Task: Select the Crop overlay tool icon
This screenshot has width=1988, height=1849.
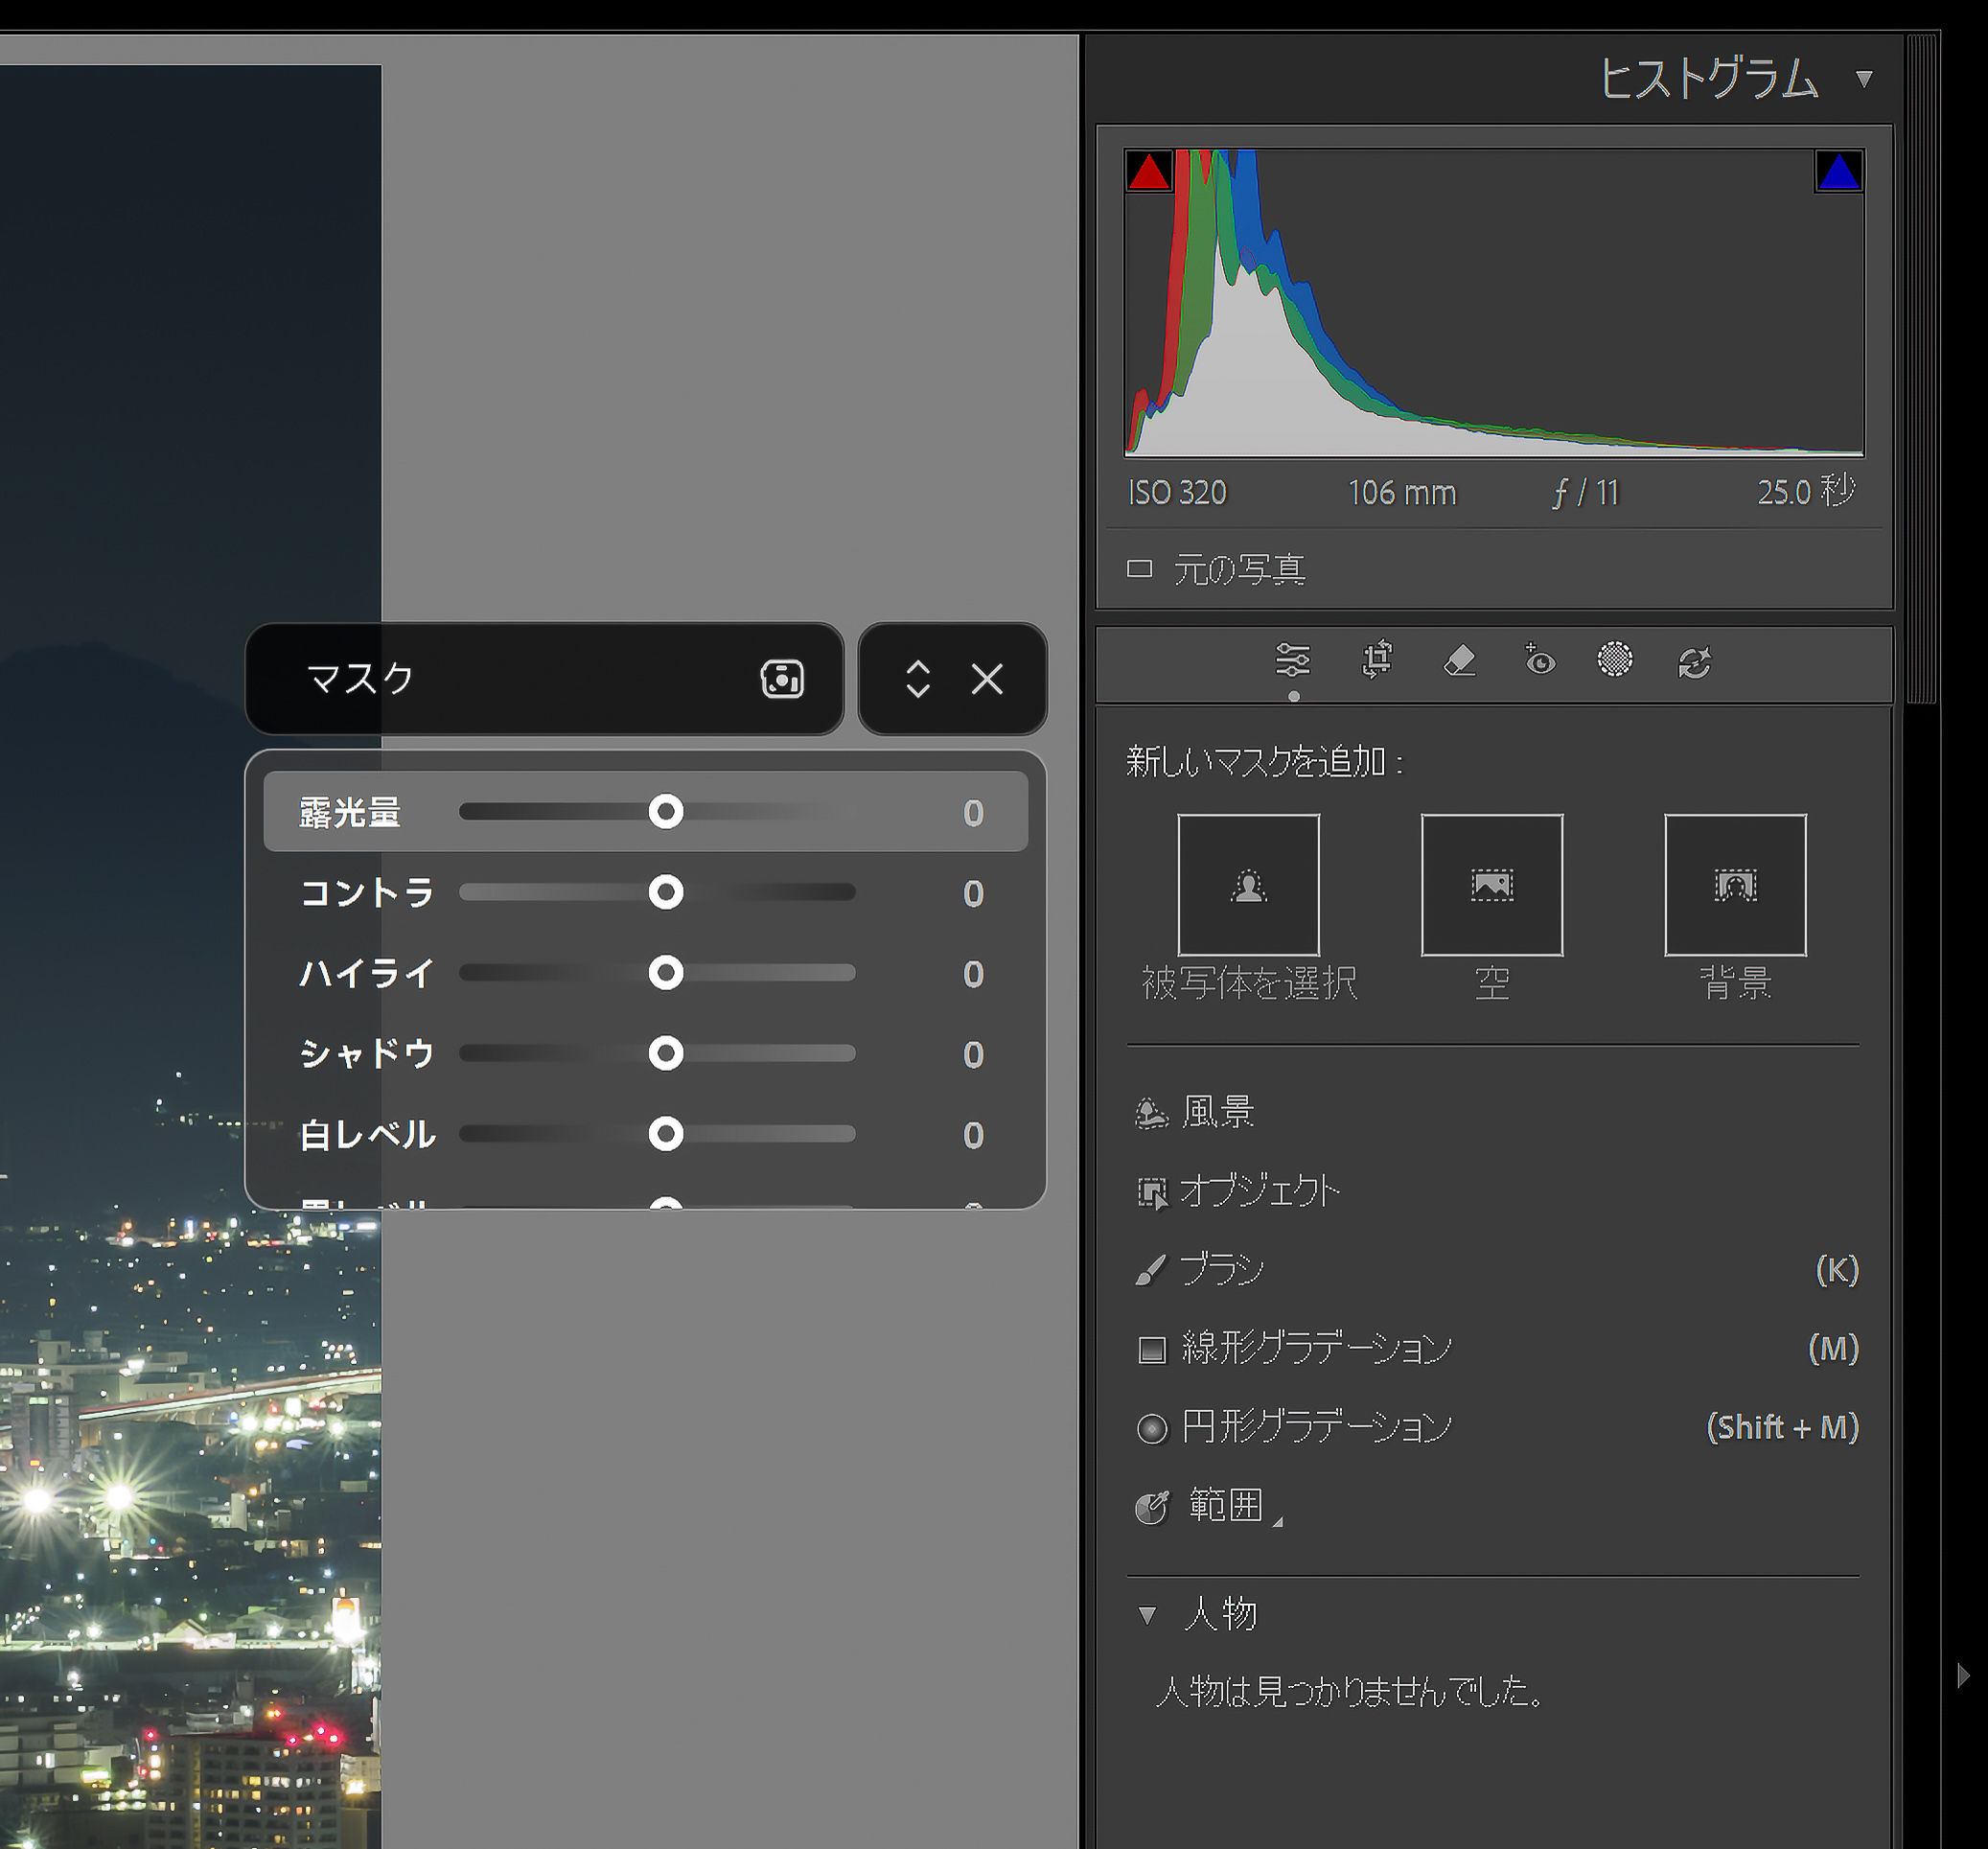Action: (1377, 660)
